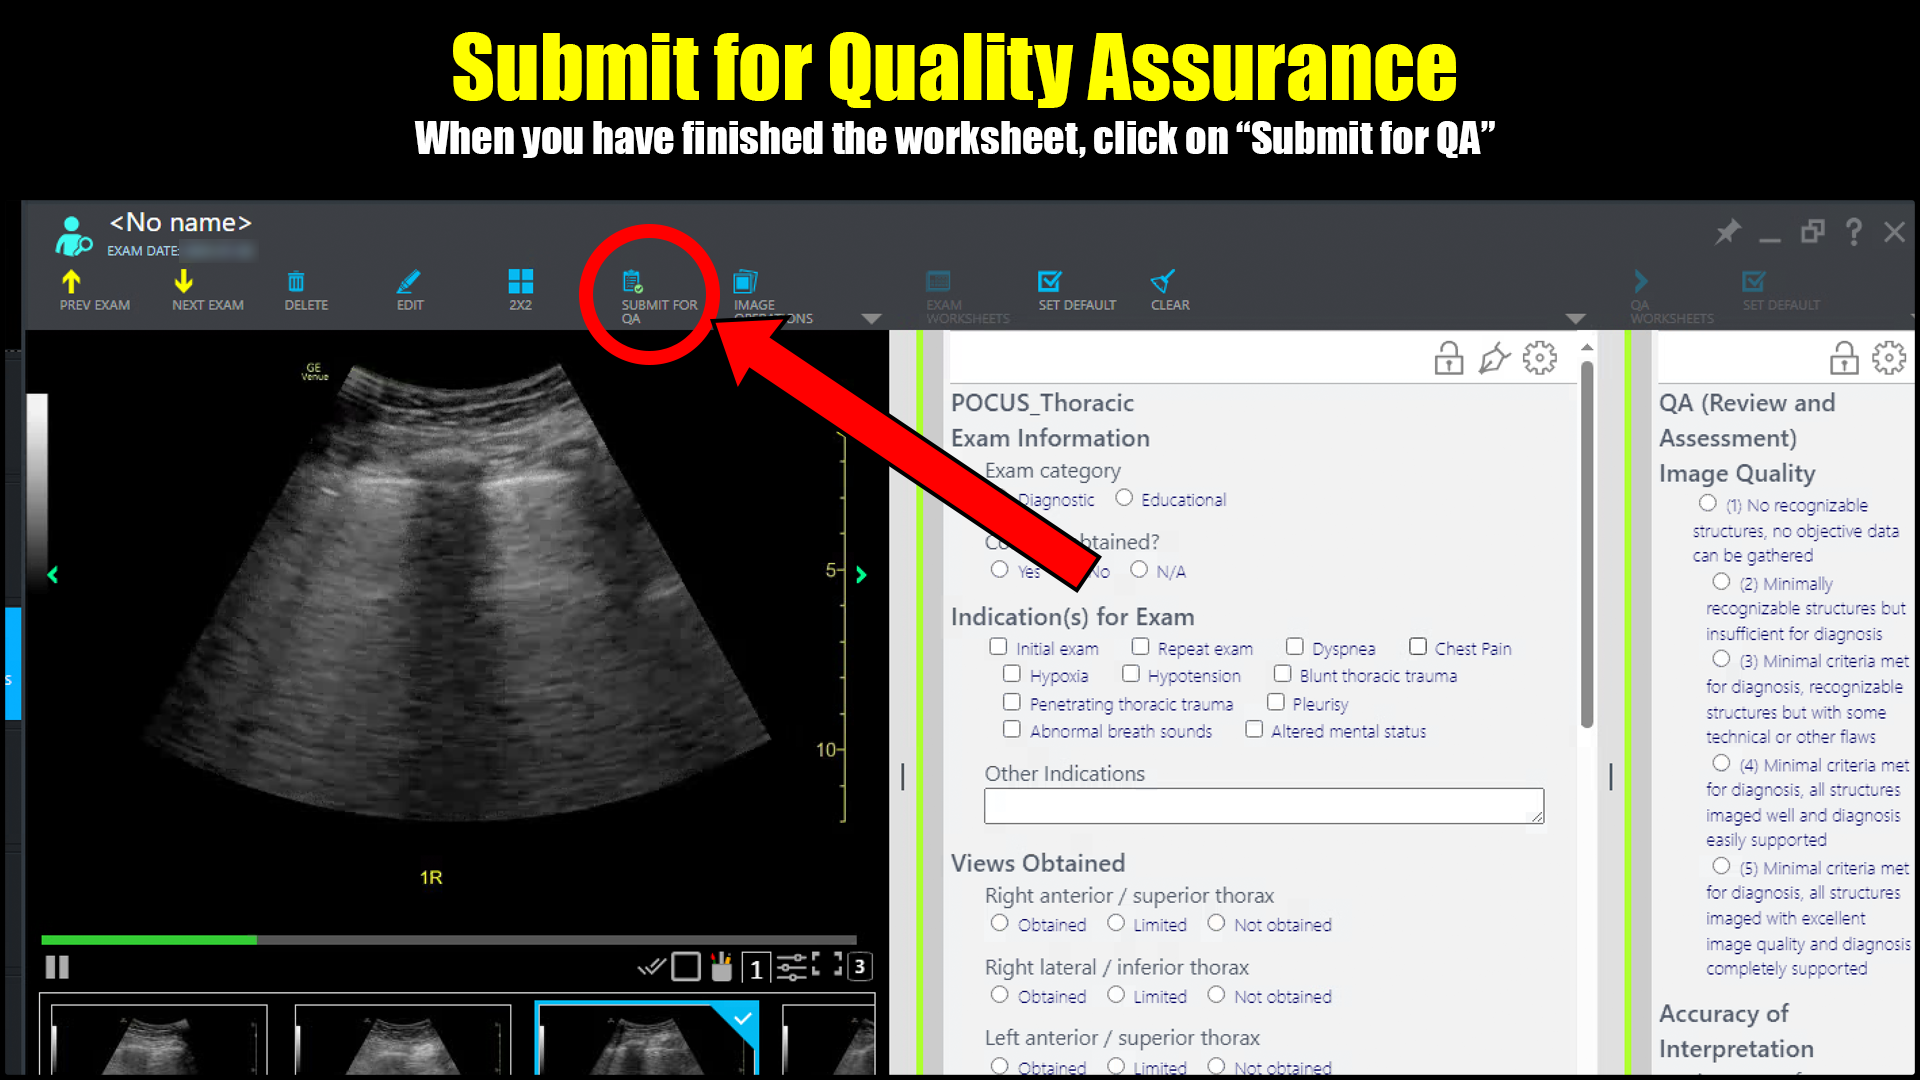Go to next exam
Viewport: 1920px width, 1080px height.
click(184, 282)
